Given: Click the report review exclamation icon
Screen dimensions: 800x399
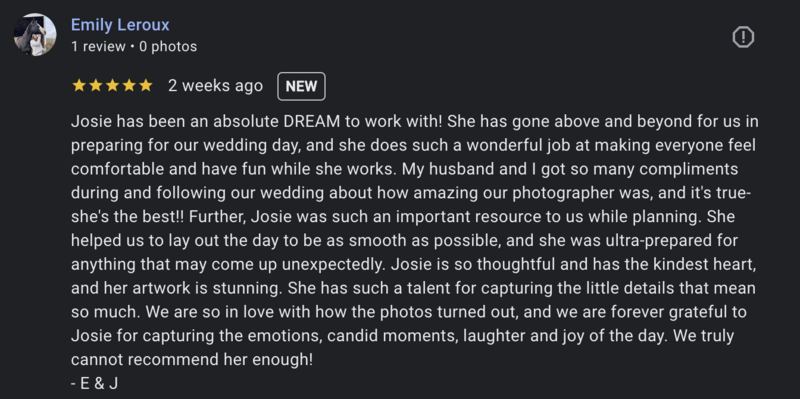Looking at the screenshot, I should click(x=743, y=37).
